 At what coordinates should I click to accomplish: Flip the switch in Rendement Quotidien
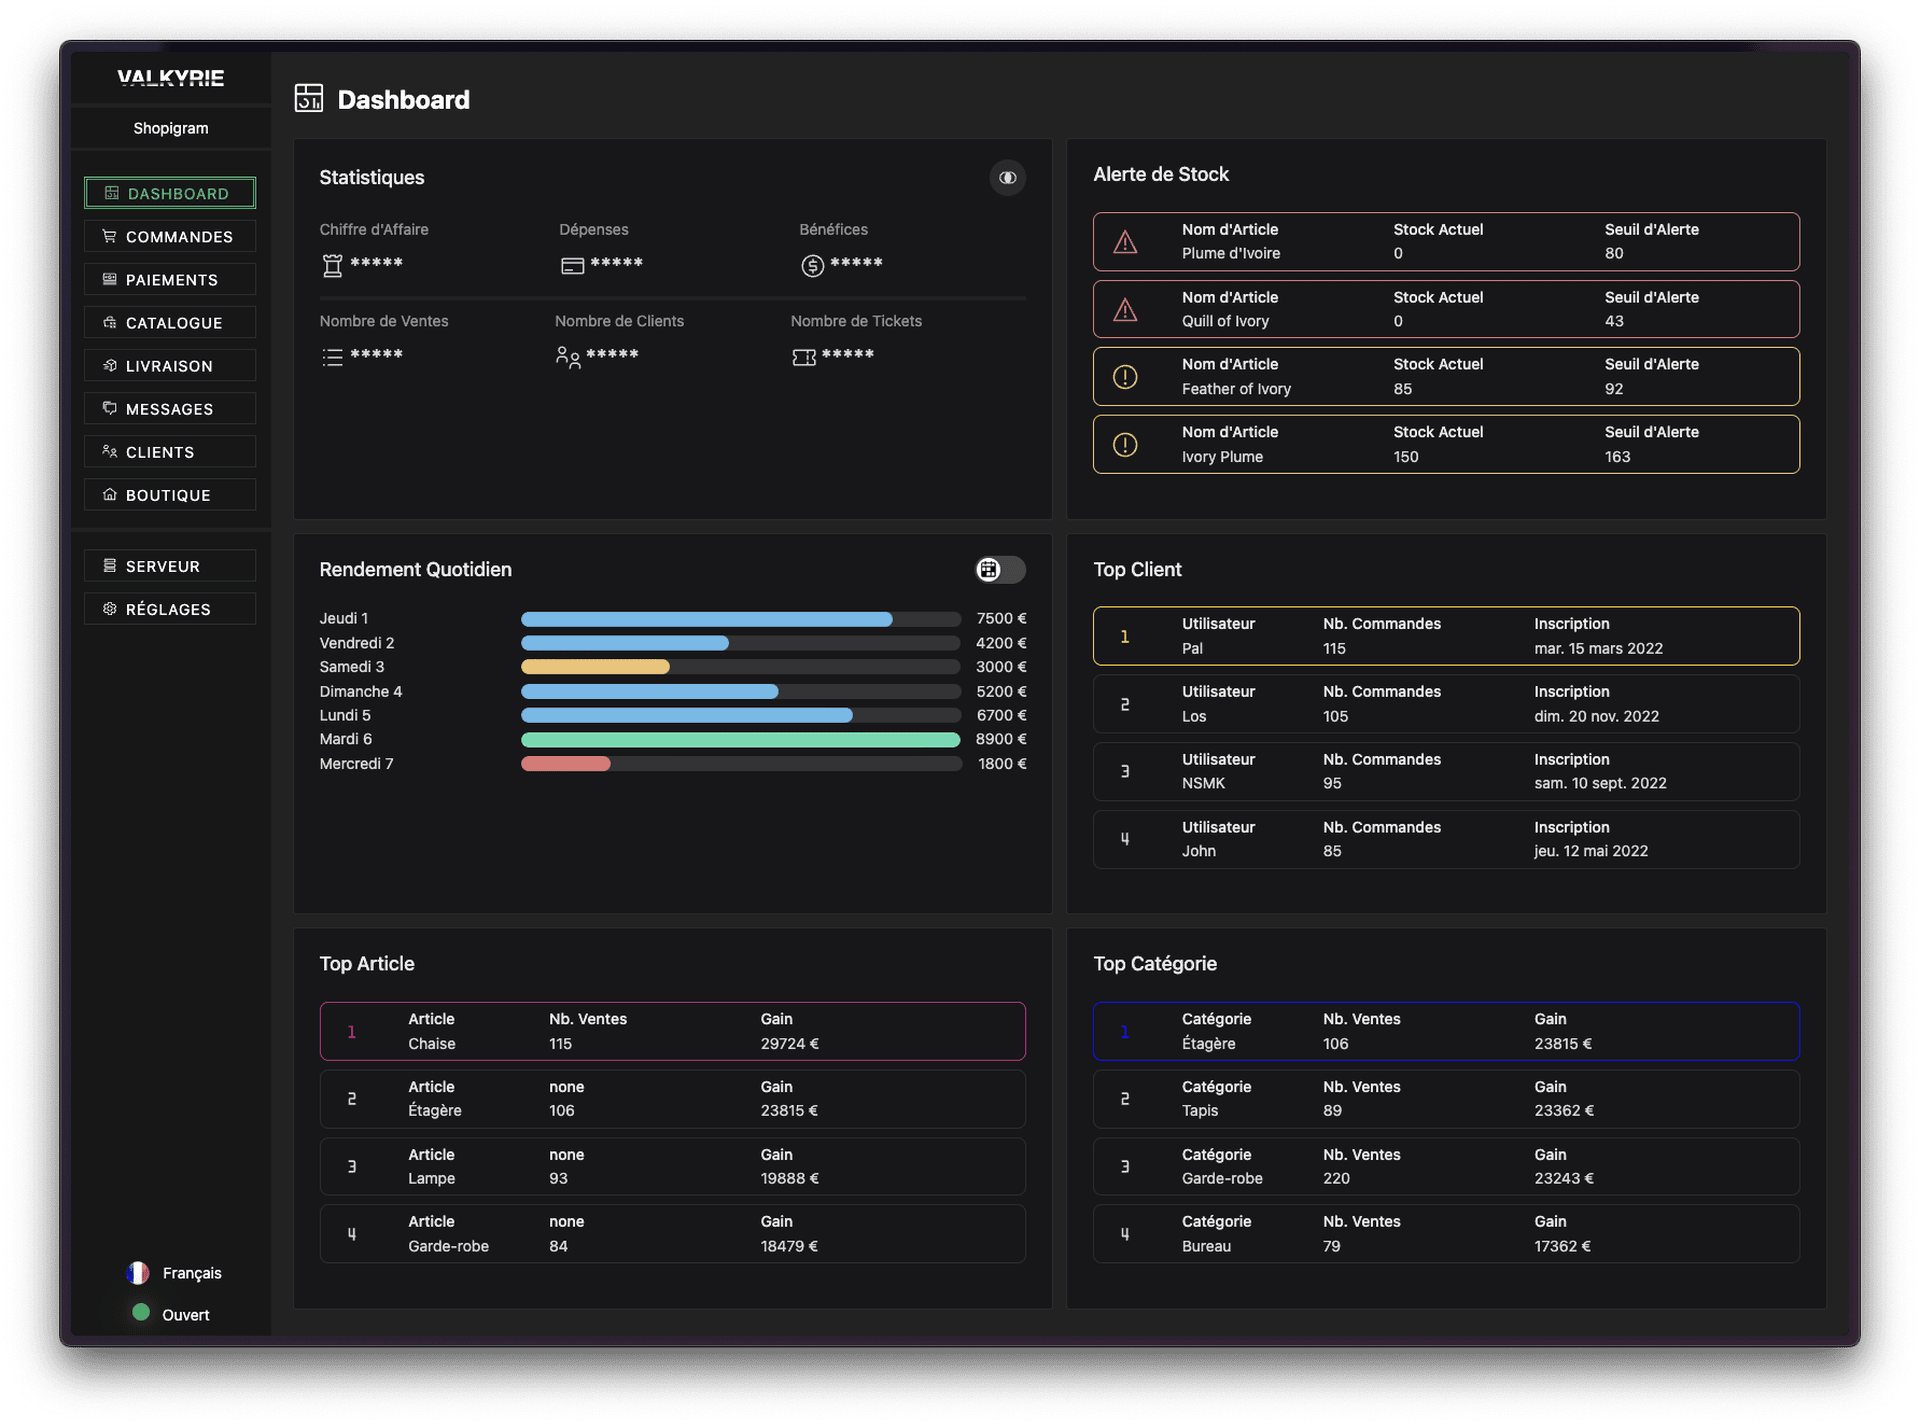(1000, 570)
